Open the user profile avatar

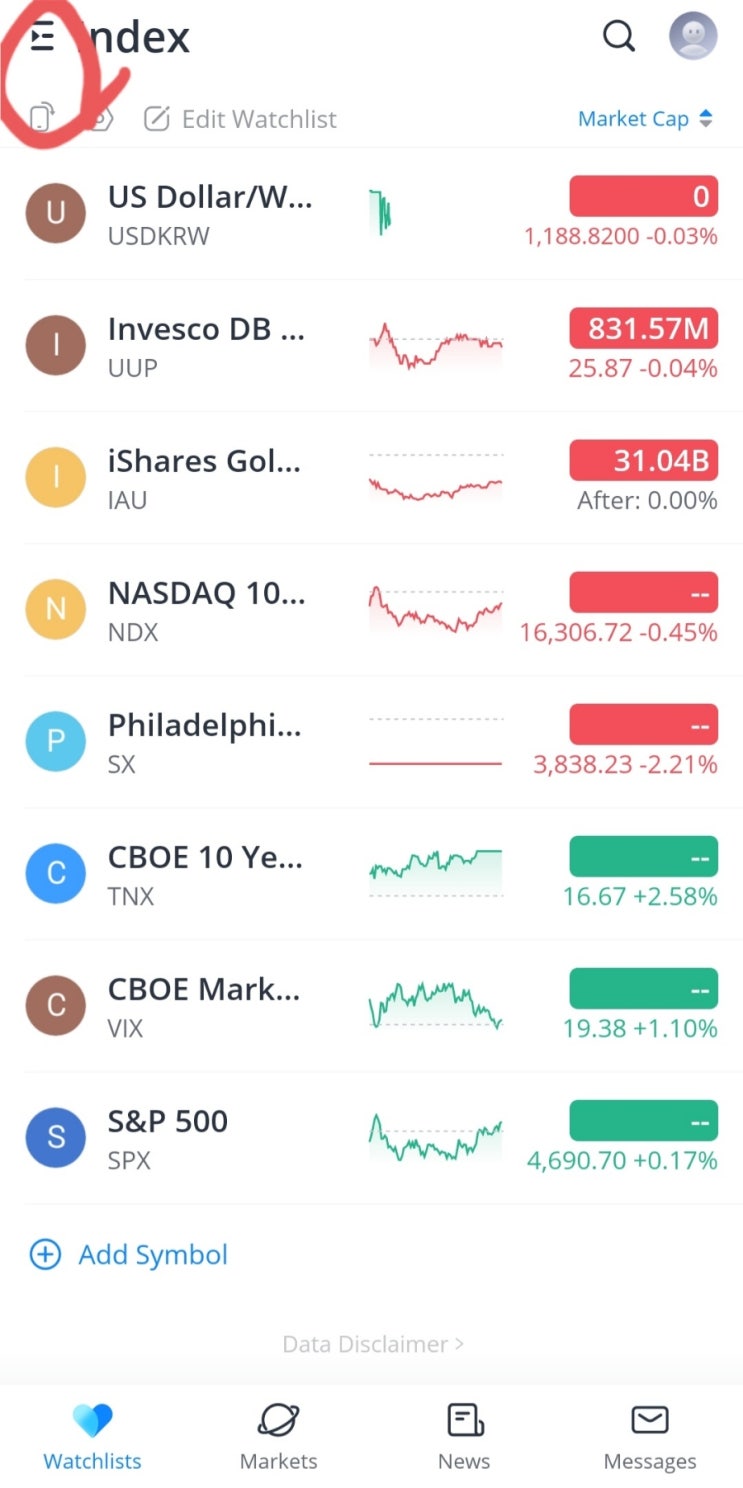[693, 36]
